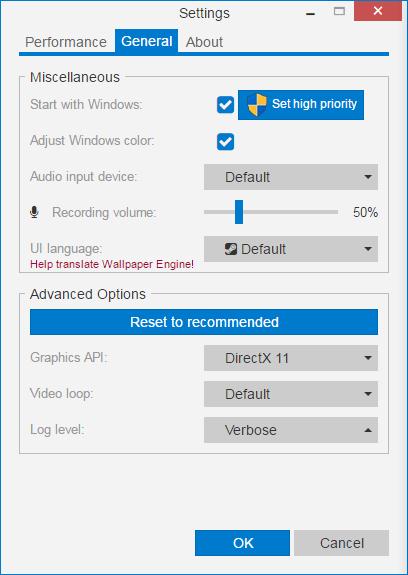
Task: Open the Audio input device dropdown
Action: click(291, 177)
